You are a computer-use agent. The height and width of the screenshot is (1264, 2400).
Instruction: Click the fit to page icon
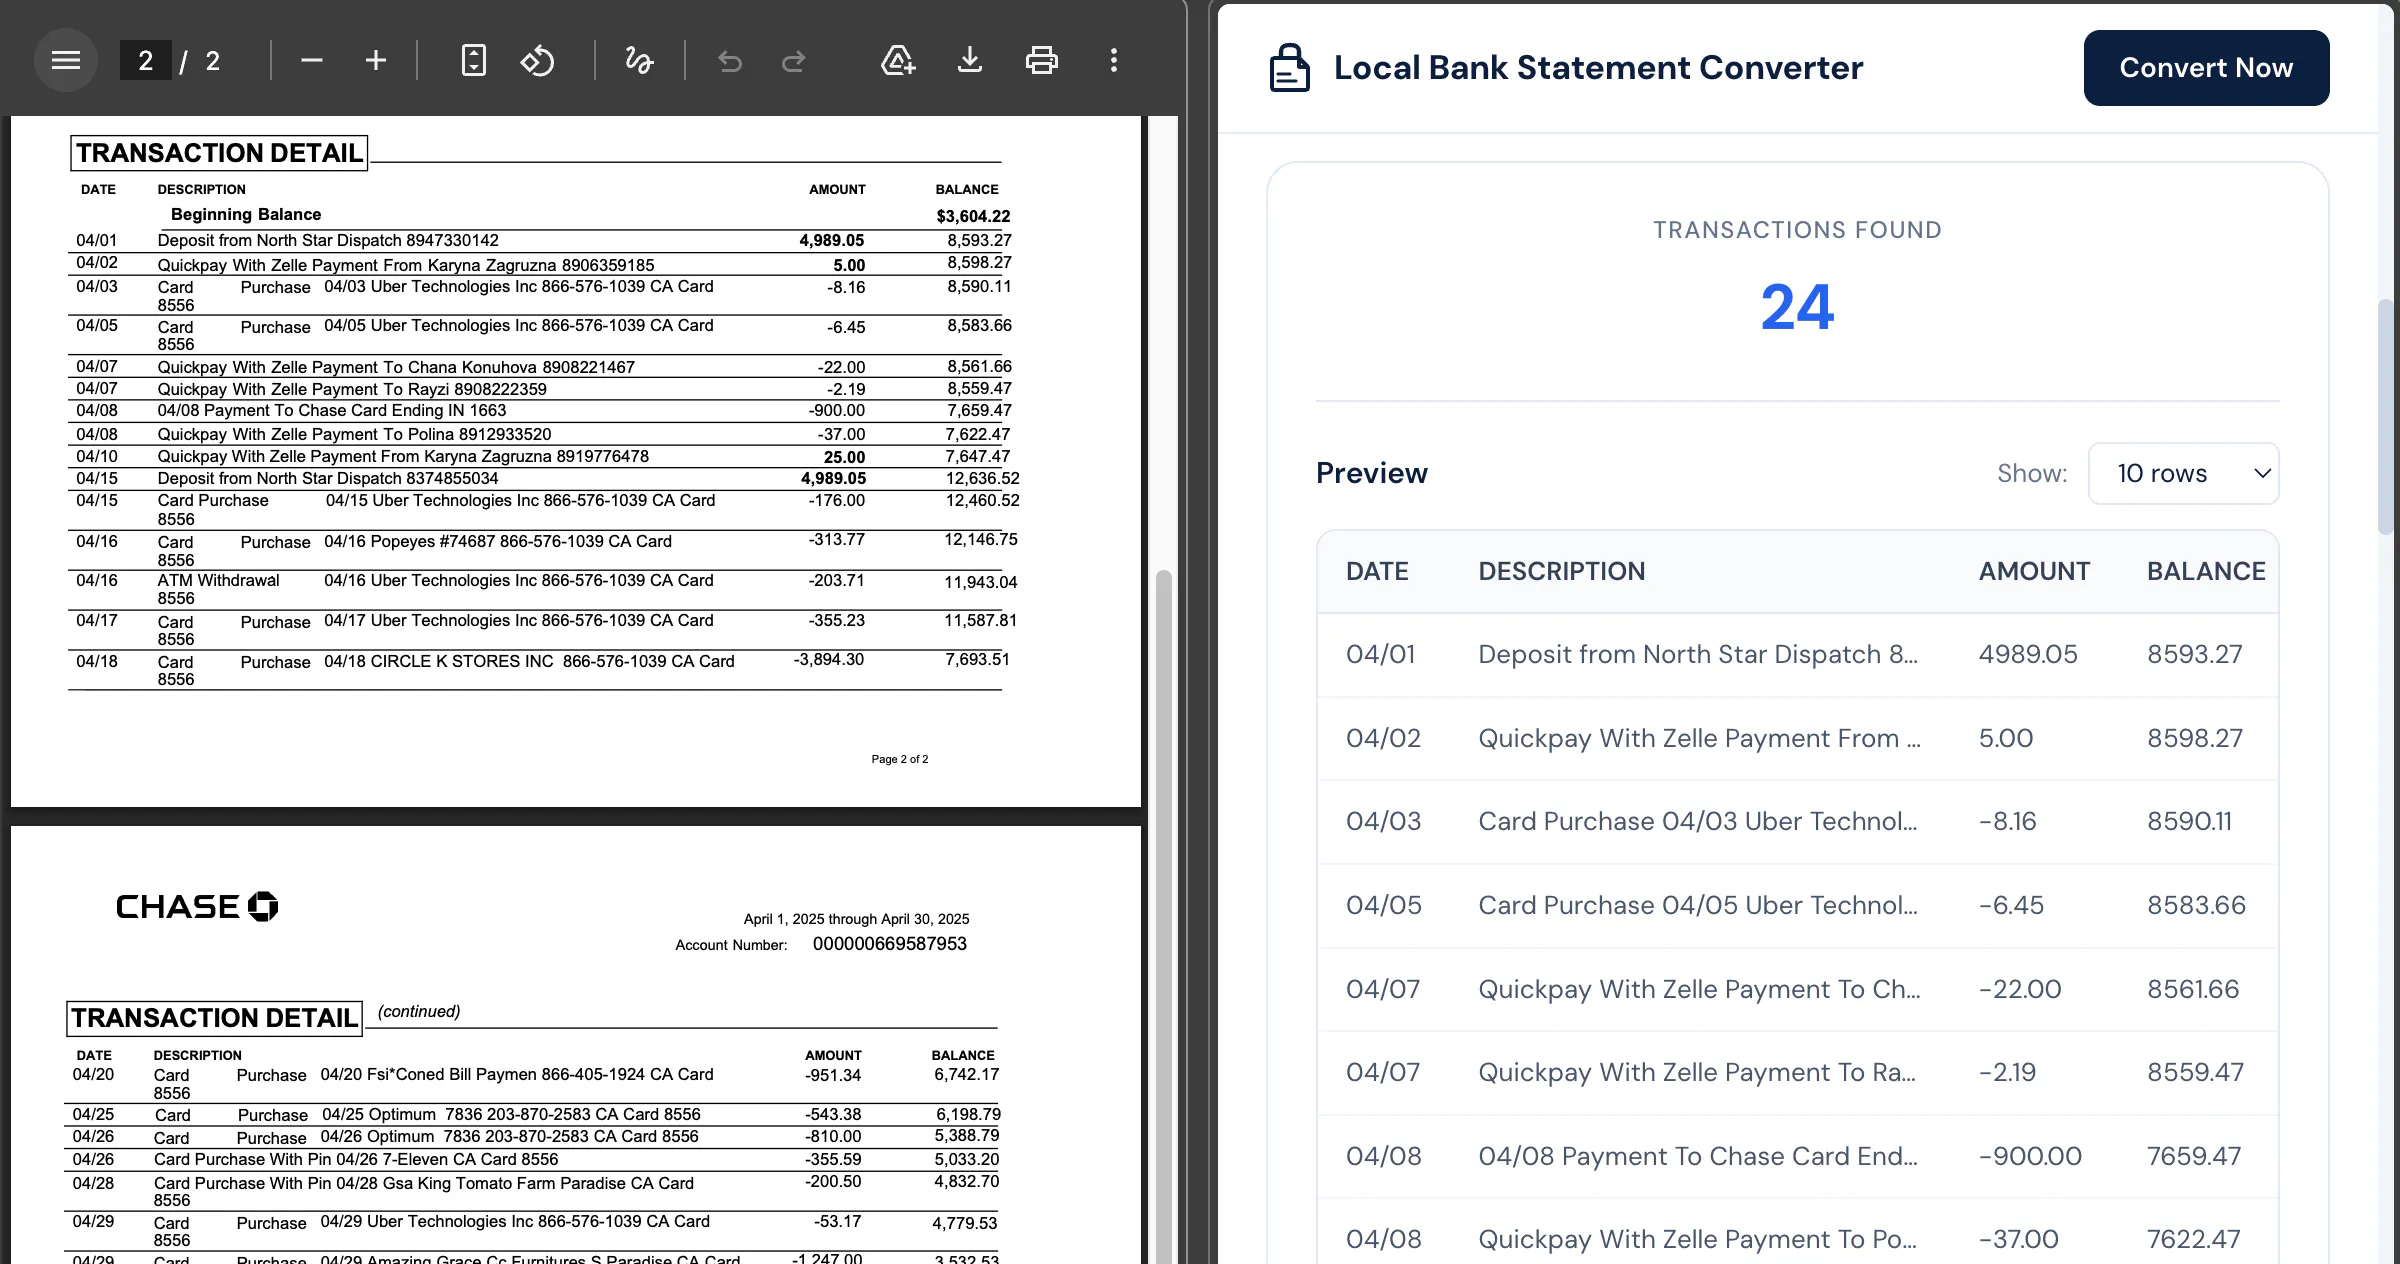click(x=473, y=61)
